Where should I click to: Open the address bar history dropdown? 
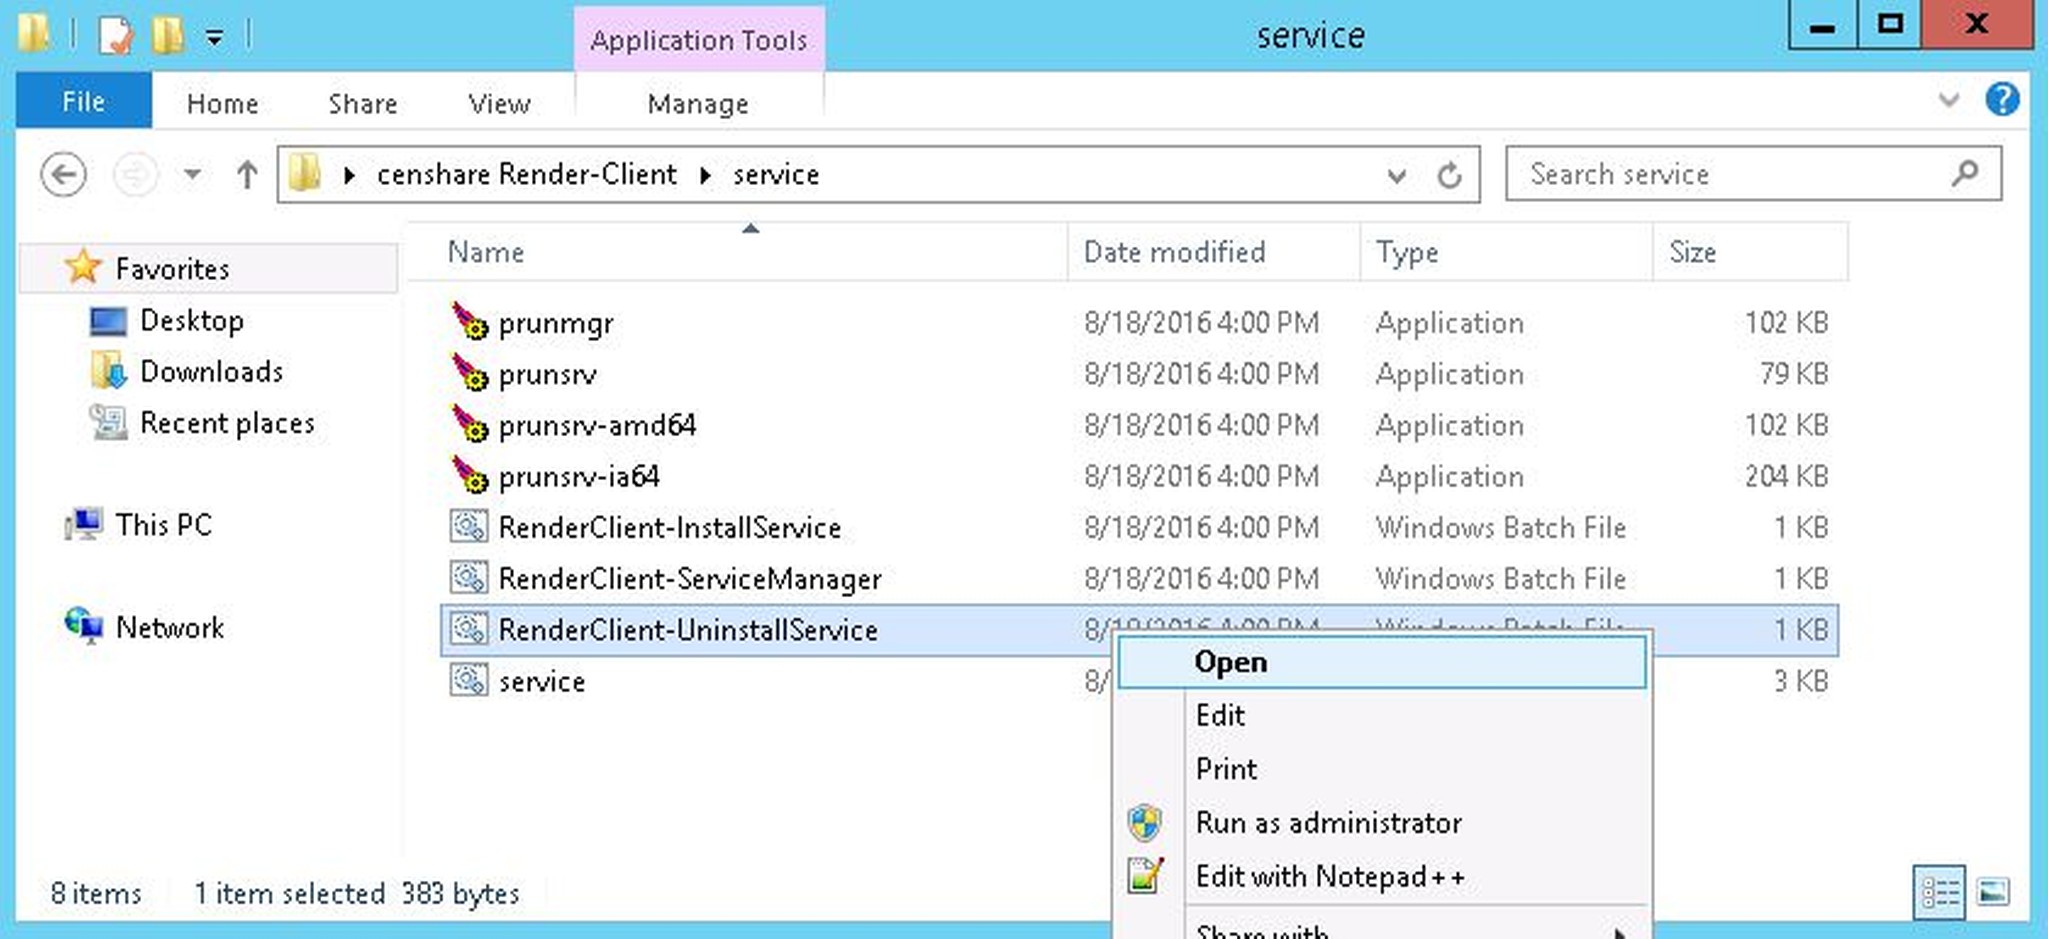point(1396,176)
